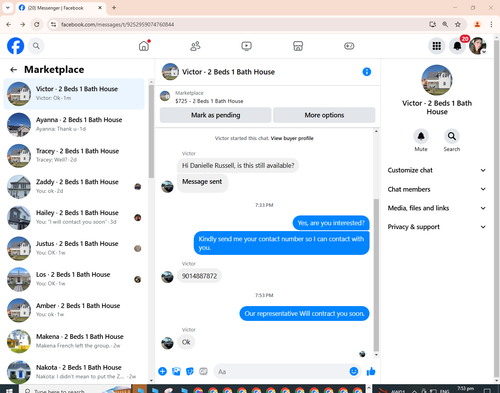Expand the Customize chat section
This screenshot has width=500, height=393.
click(x=437, y=170)
